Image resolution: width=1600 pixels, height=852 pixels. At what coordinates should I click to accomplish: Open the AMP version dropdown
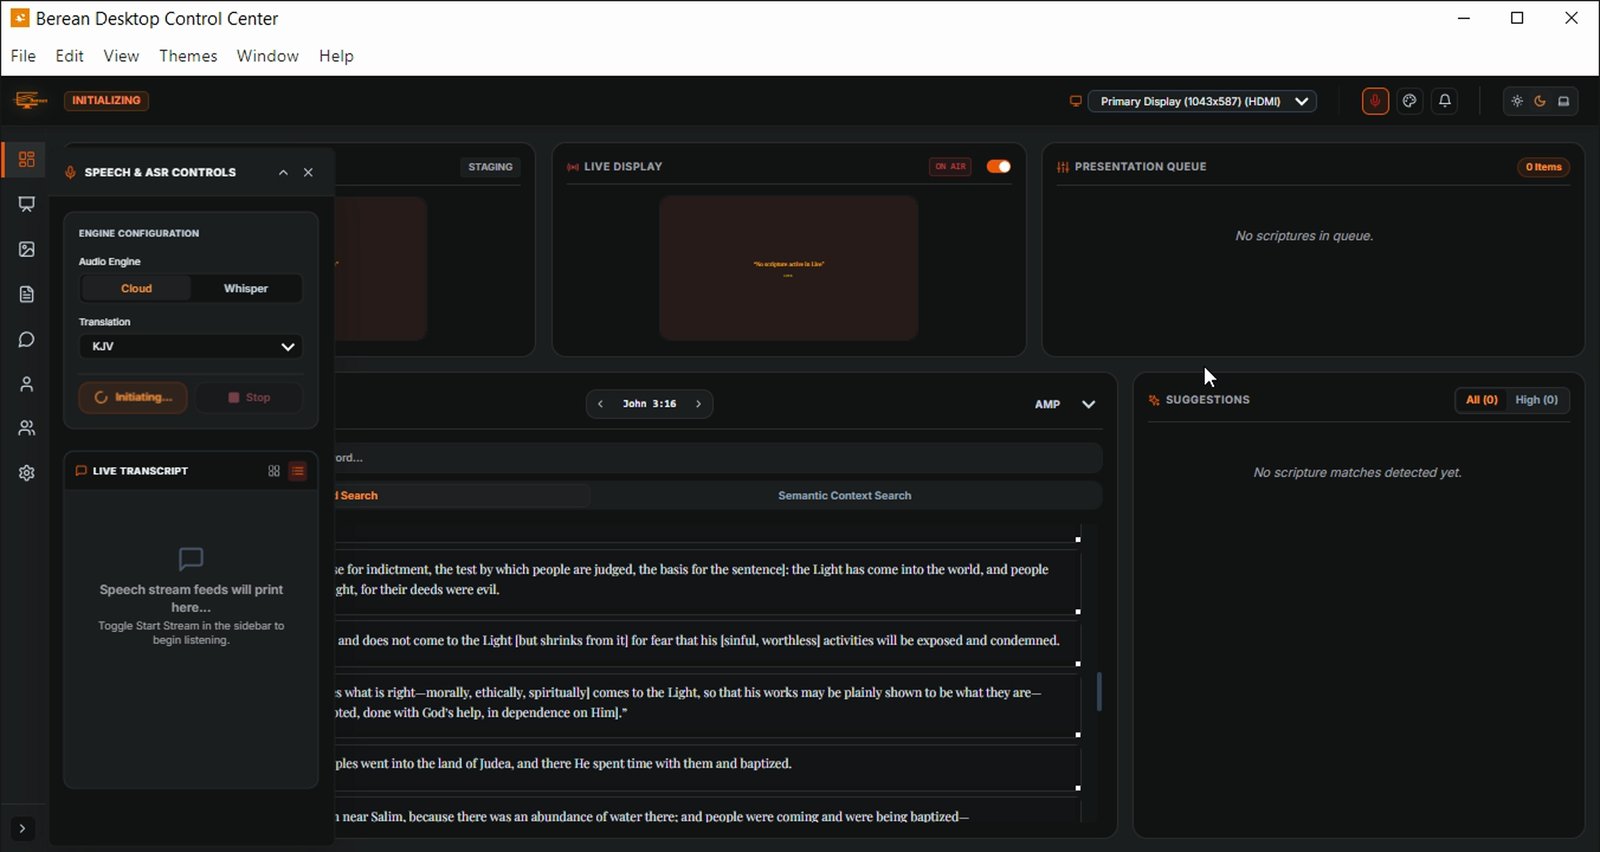pos(1066,404)
